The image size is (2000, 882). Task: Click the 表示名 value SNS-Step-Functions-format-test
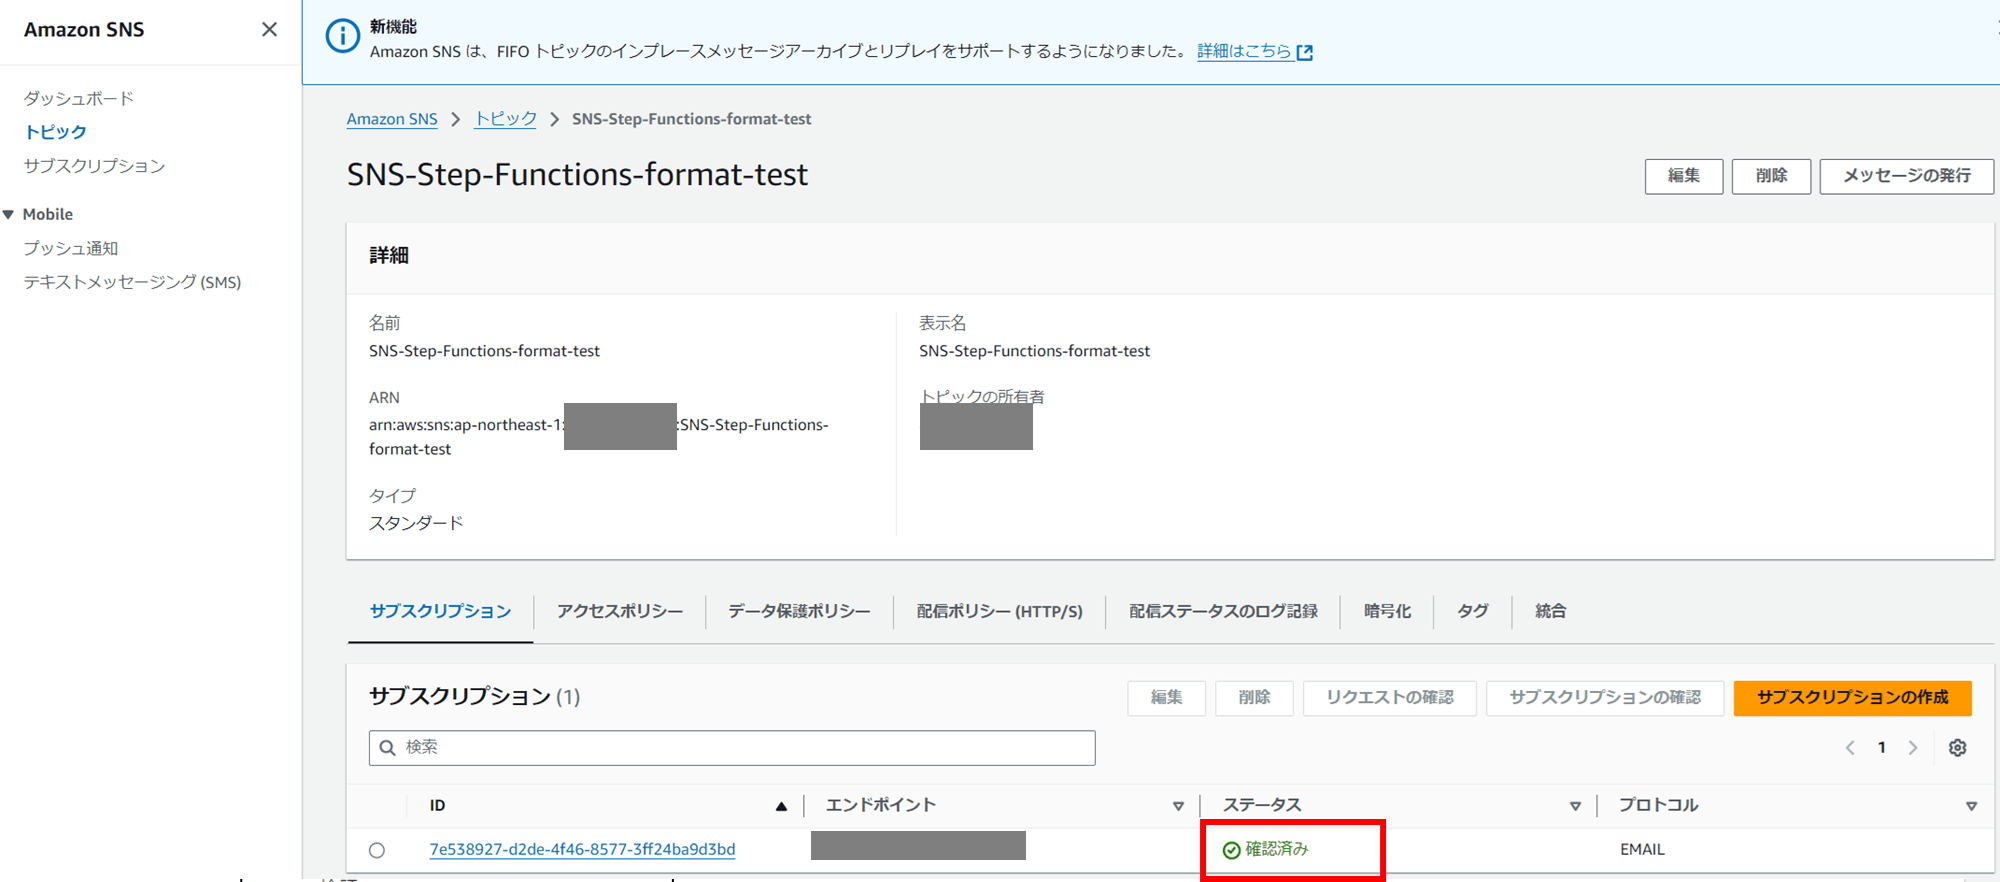pos(1035,351)
